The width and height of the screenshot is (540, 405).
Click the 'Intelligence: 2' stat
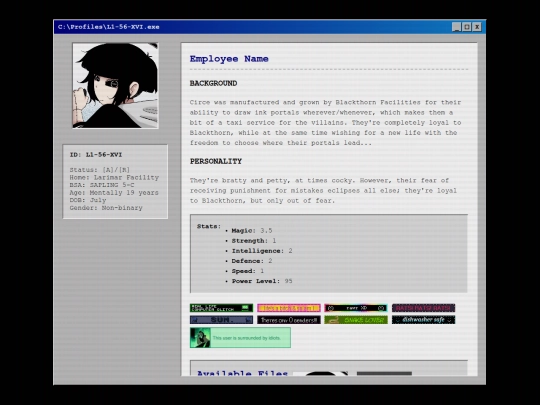tap(262, 251)
